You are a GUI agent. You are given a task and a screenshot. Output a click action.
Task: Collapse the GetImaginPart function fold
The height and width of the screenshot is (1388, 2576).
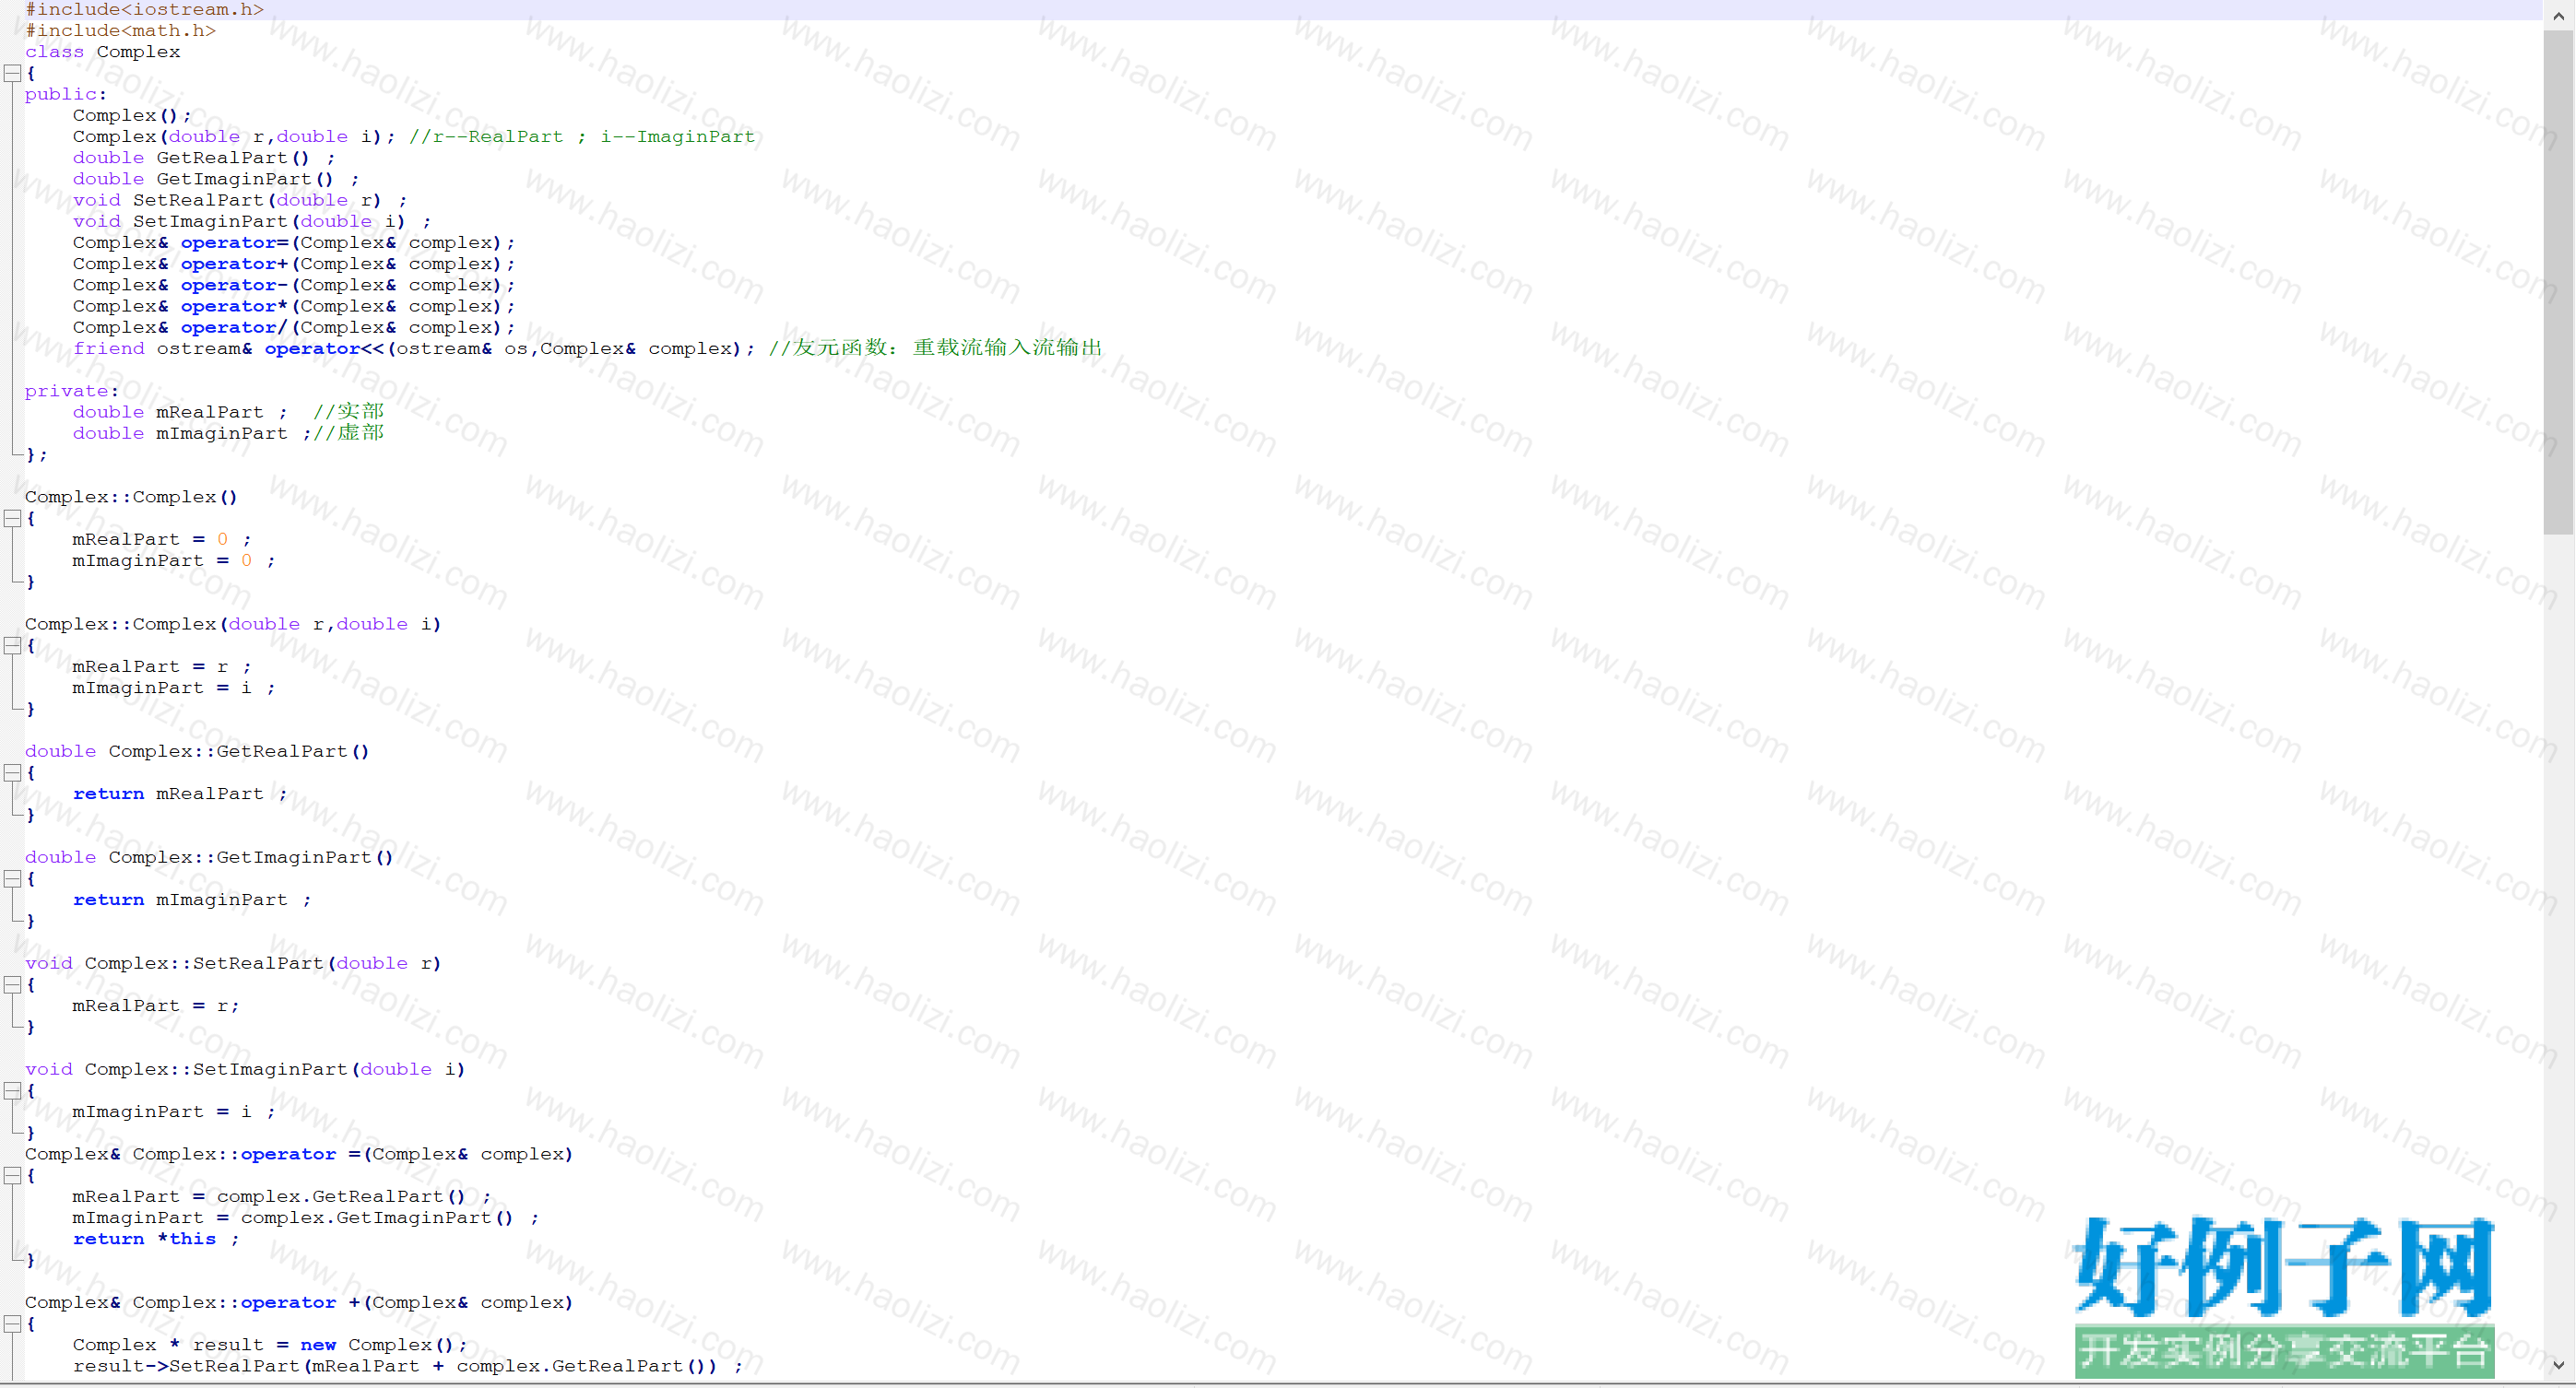tap(12, 878)
